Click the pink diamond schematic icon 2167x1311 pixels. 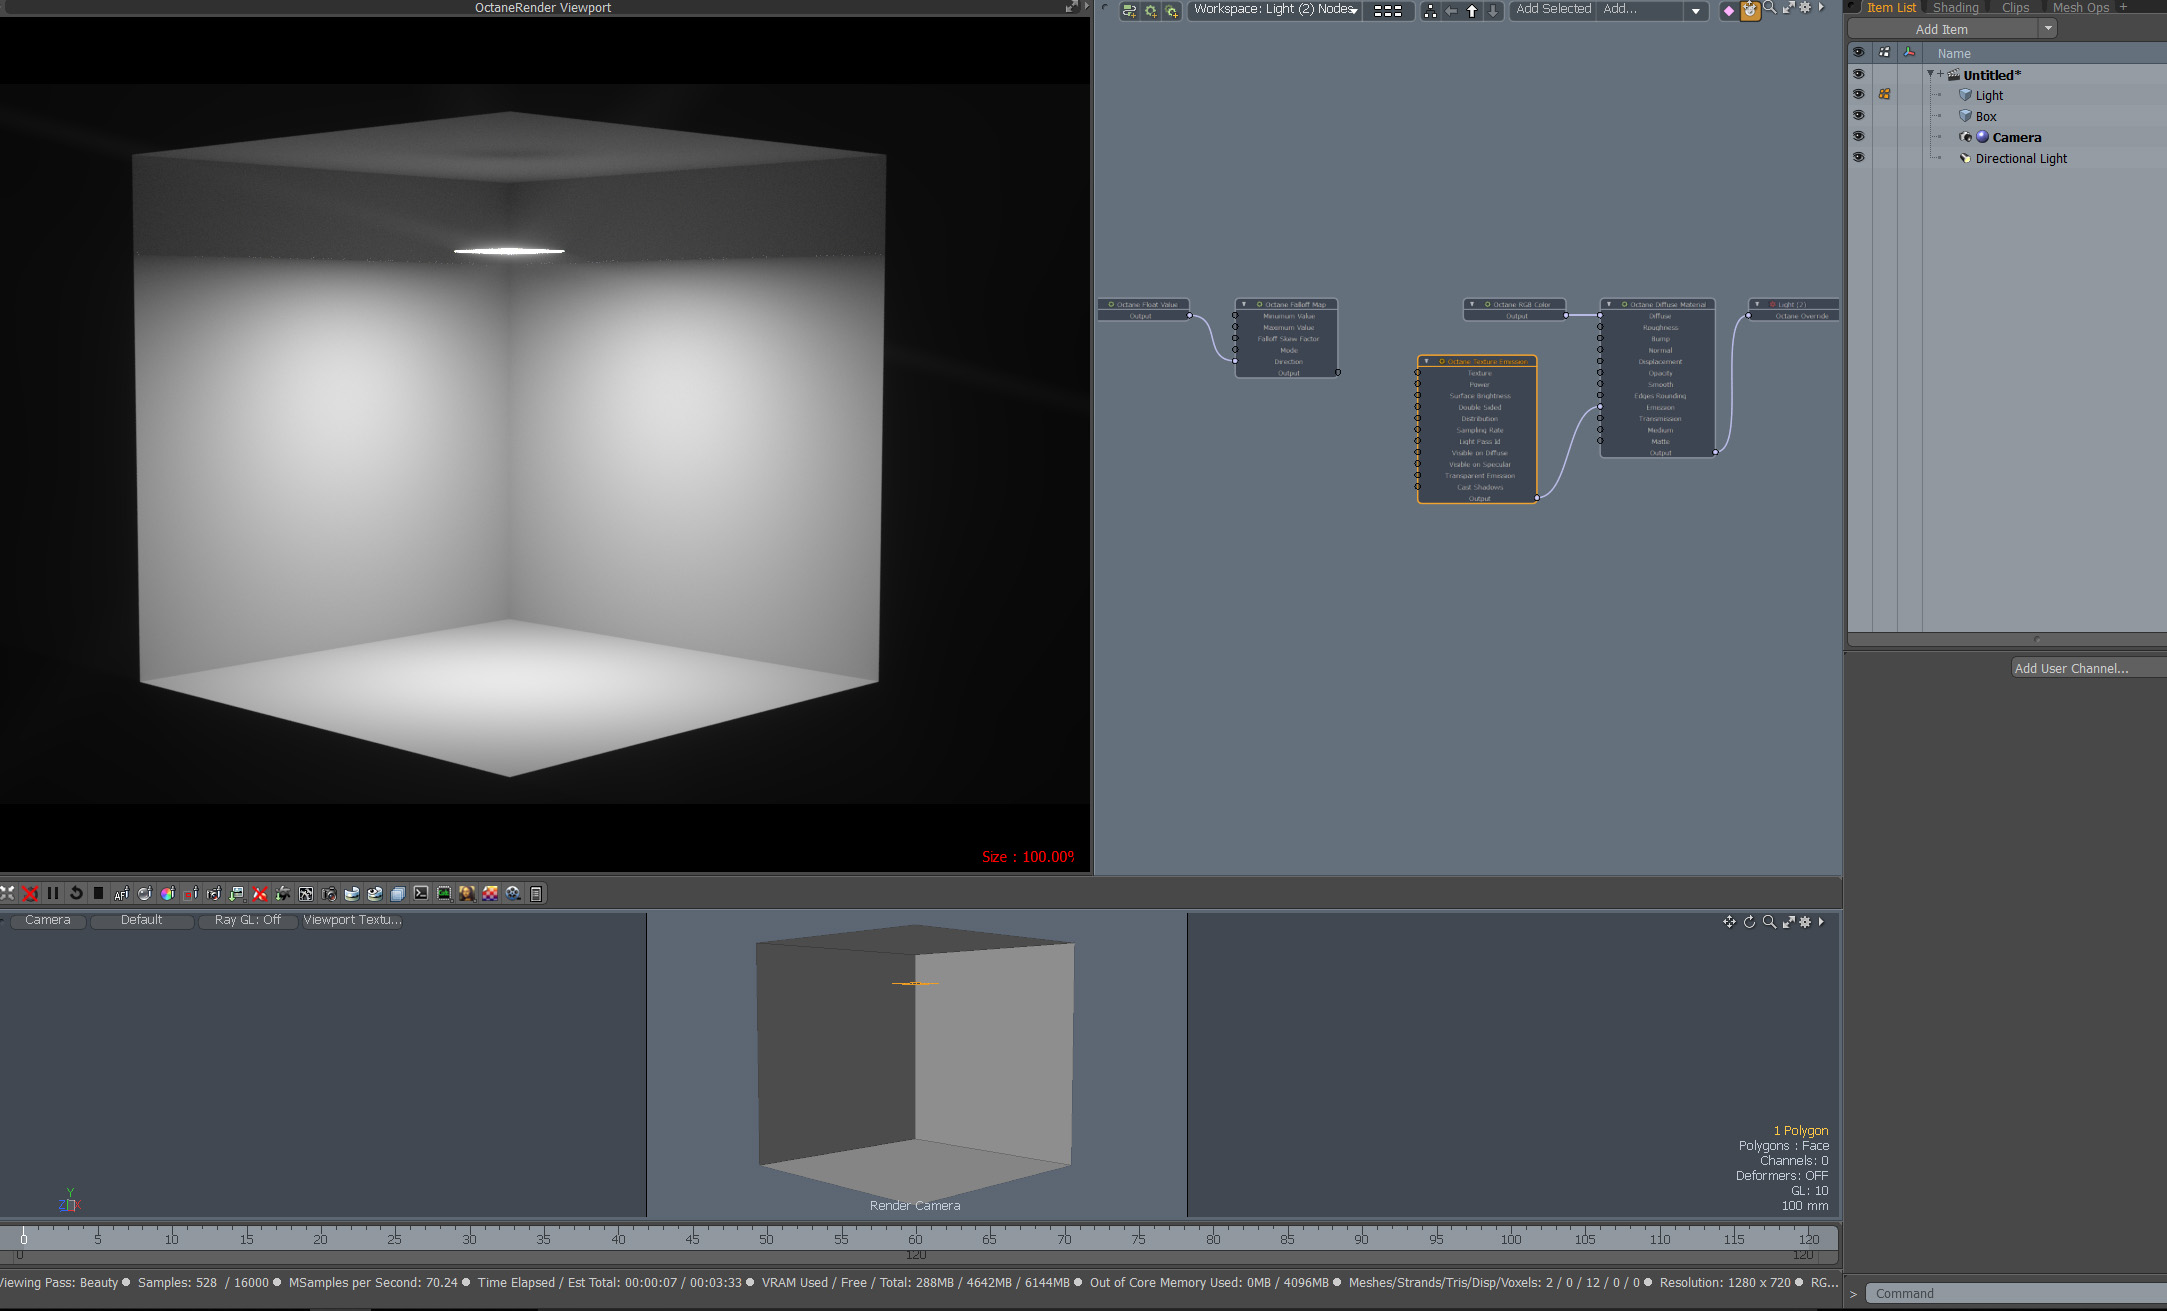click(1728, 10)
